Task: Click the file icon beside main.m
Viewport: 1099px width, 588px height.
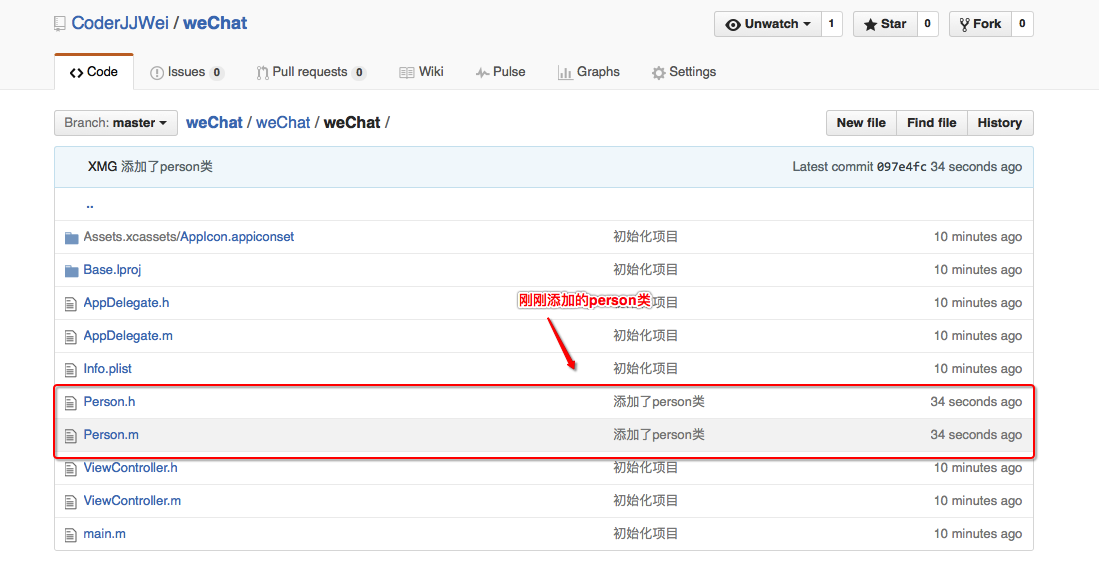Action: point(70,535)
